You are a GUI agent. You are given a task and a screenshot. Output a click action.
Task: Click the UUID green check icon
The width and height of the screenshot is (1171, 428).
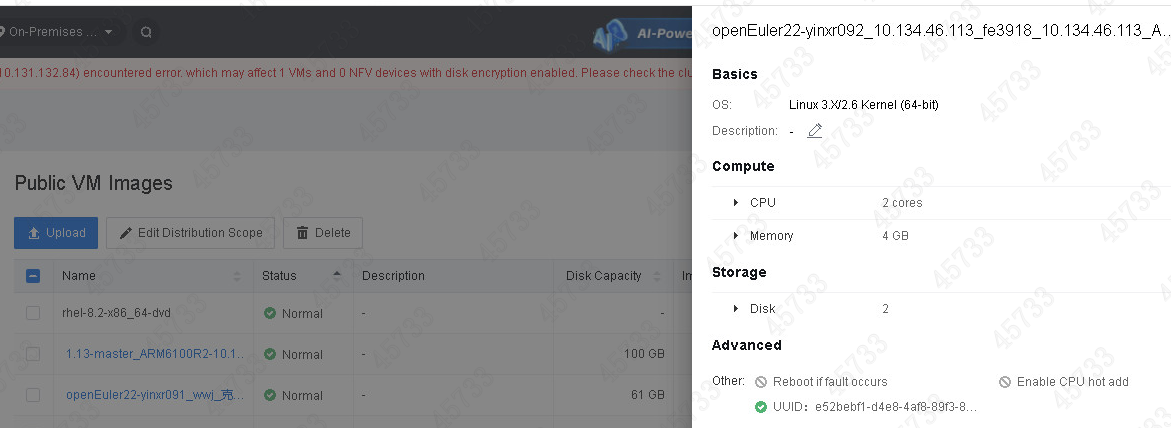[761, 407]
